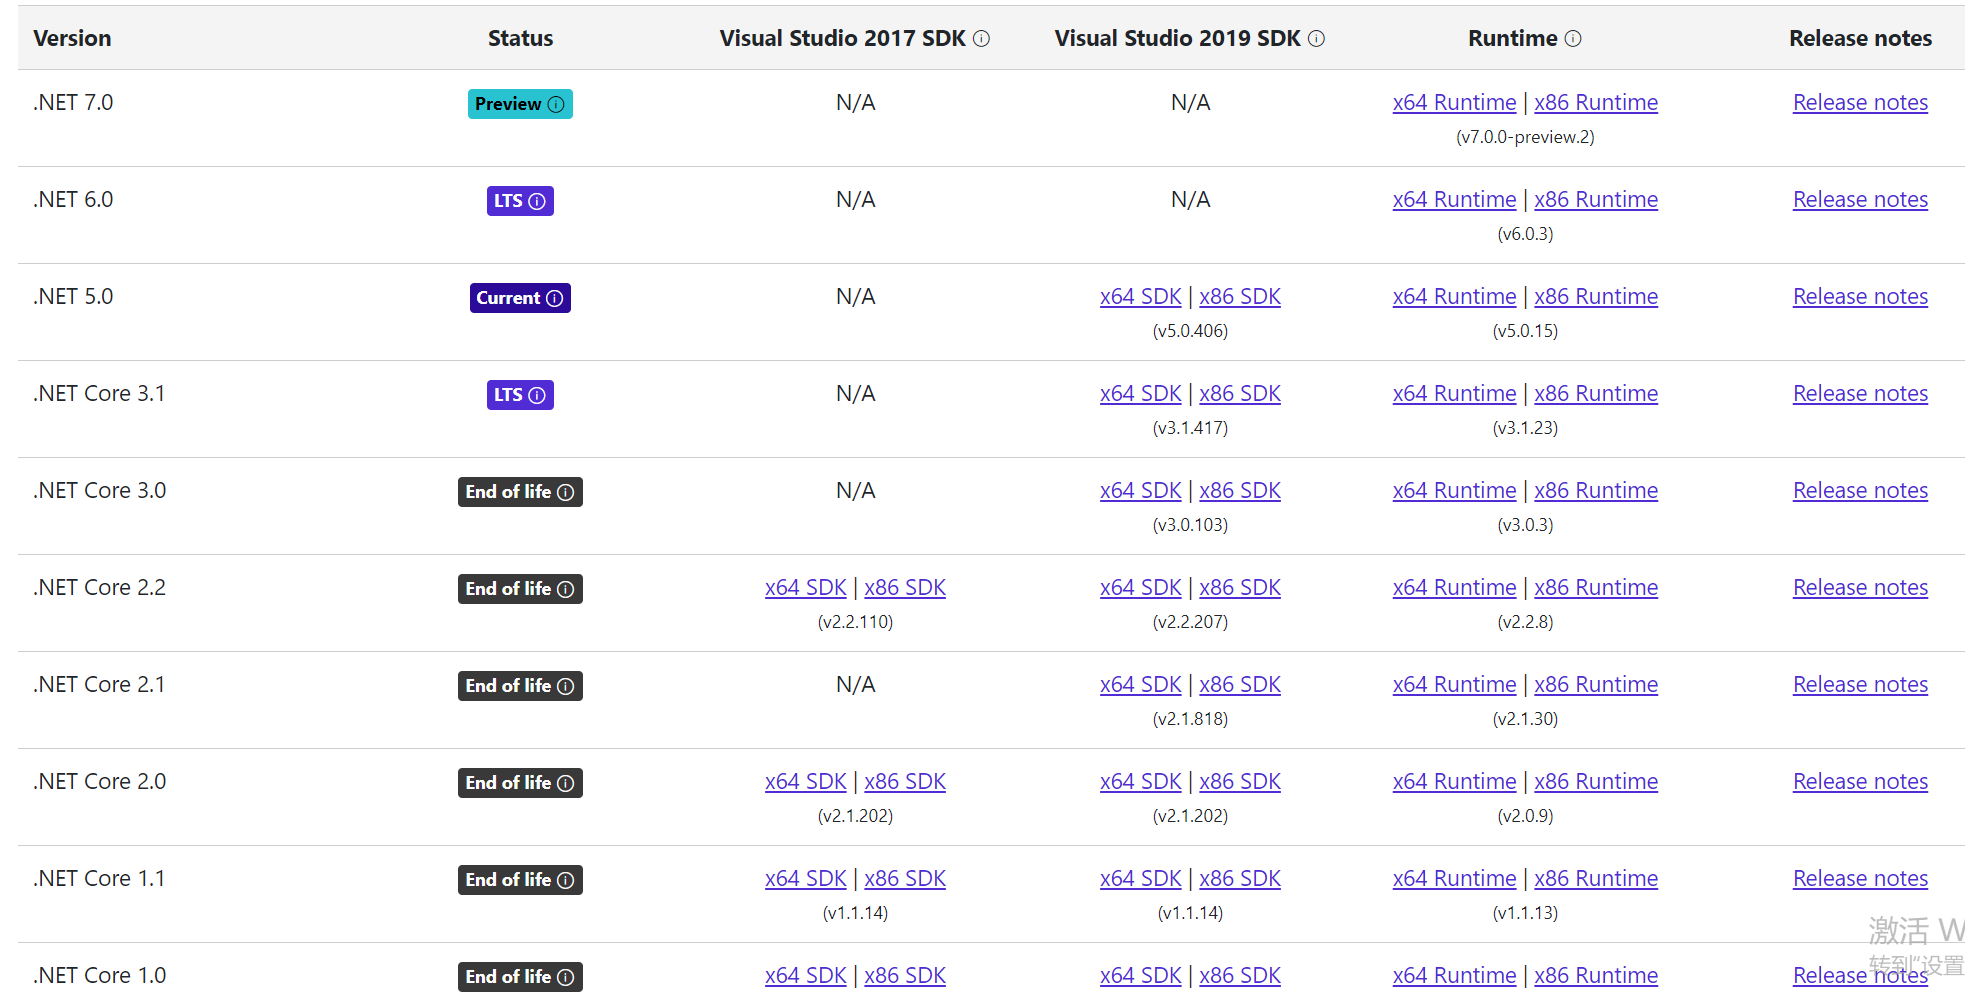Download .NET Core 1.1 x86 SDK for VS 2017
Viewport: 1965px width, 1001px height.
pos(905,878)
